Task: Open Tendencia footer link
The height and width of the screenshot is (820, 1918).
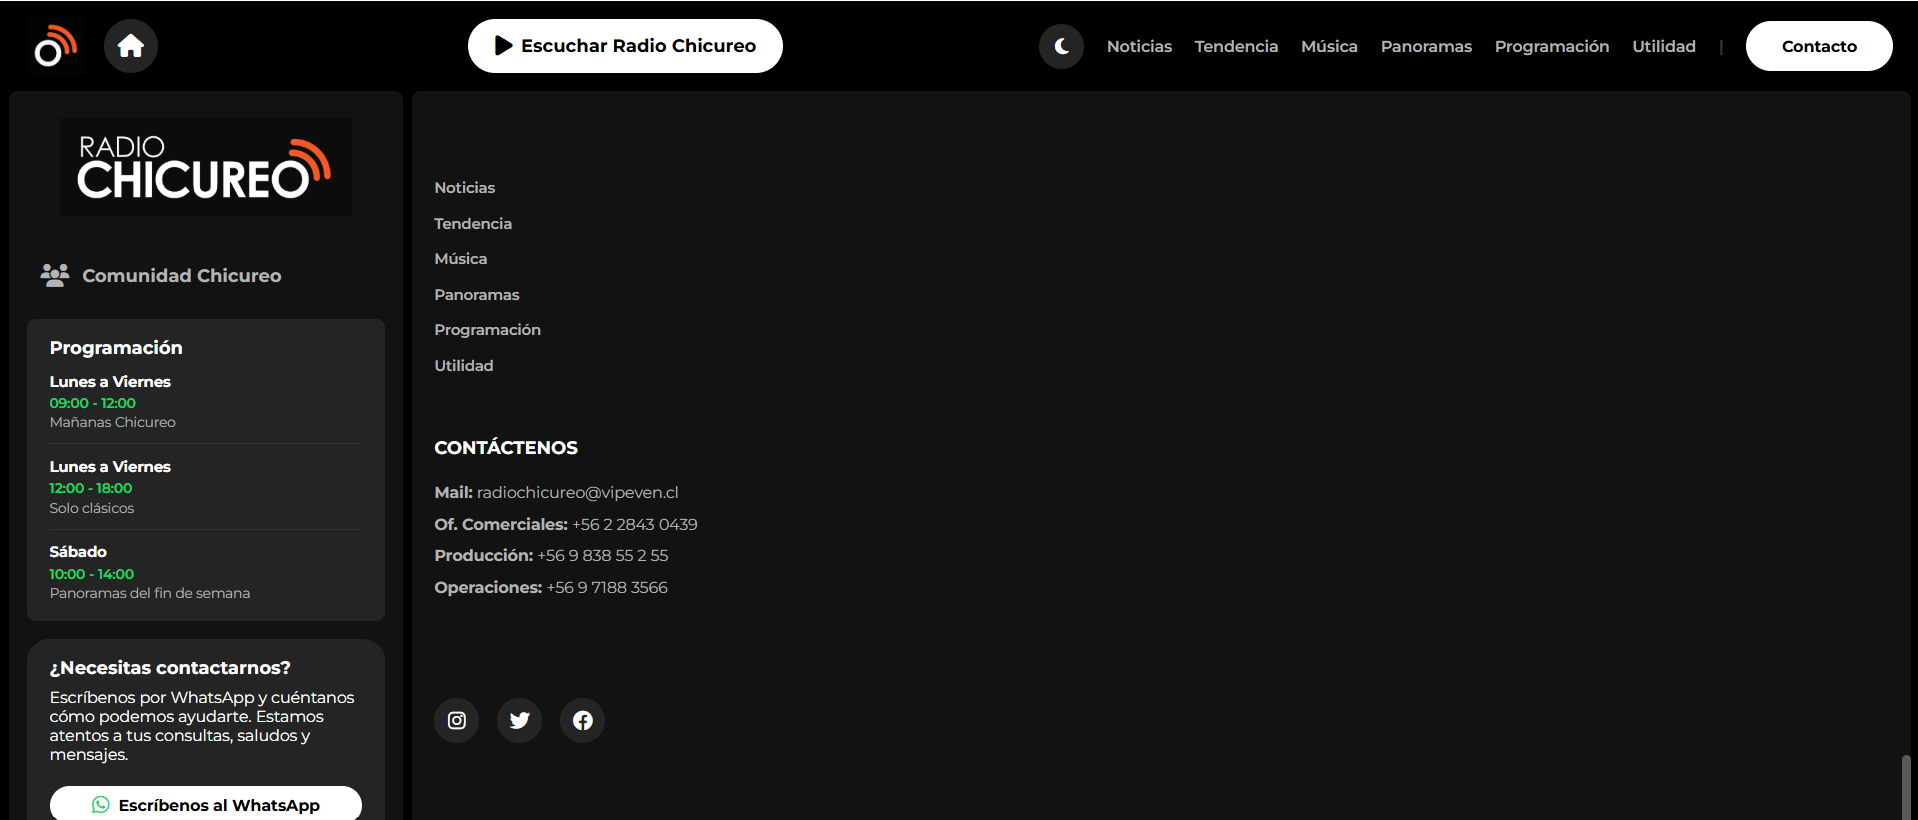Action: [x=473, y=224]
